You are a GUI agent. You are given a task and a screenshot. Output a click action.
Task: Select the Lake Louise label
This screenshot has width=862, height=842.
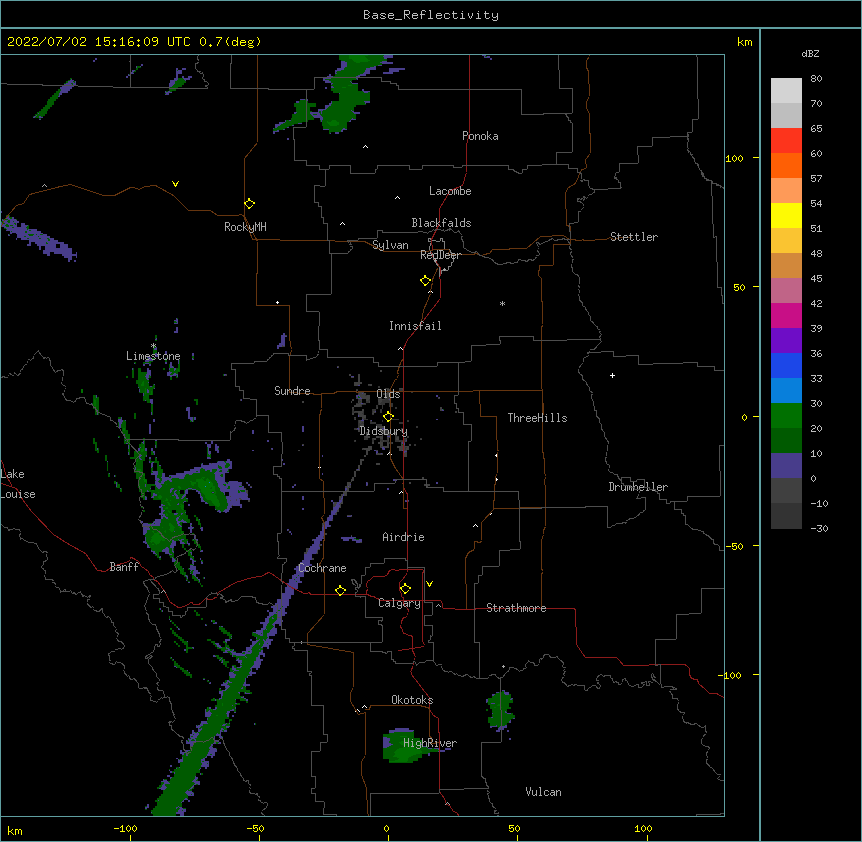coord(18,484)
